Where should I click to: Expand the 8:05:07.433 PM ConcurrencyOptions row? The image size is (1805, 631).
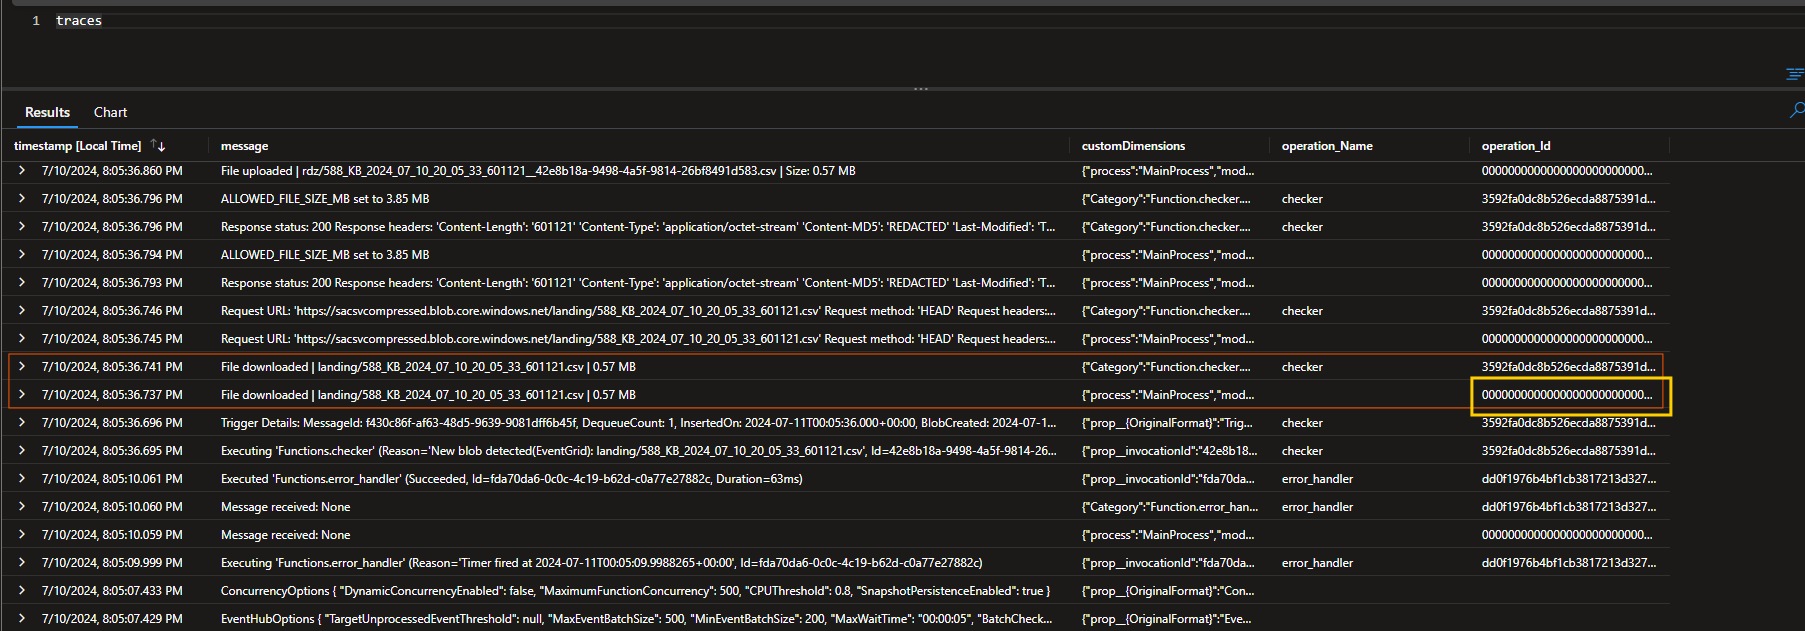22,591
